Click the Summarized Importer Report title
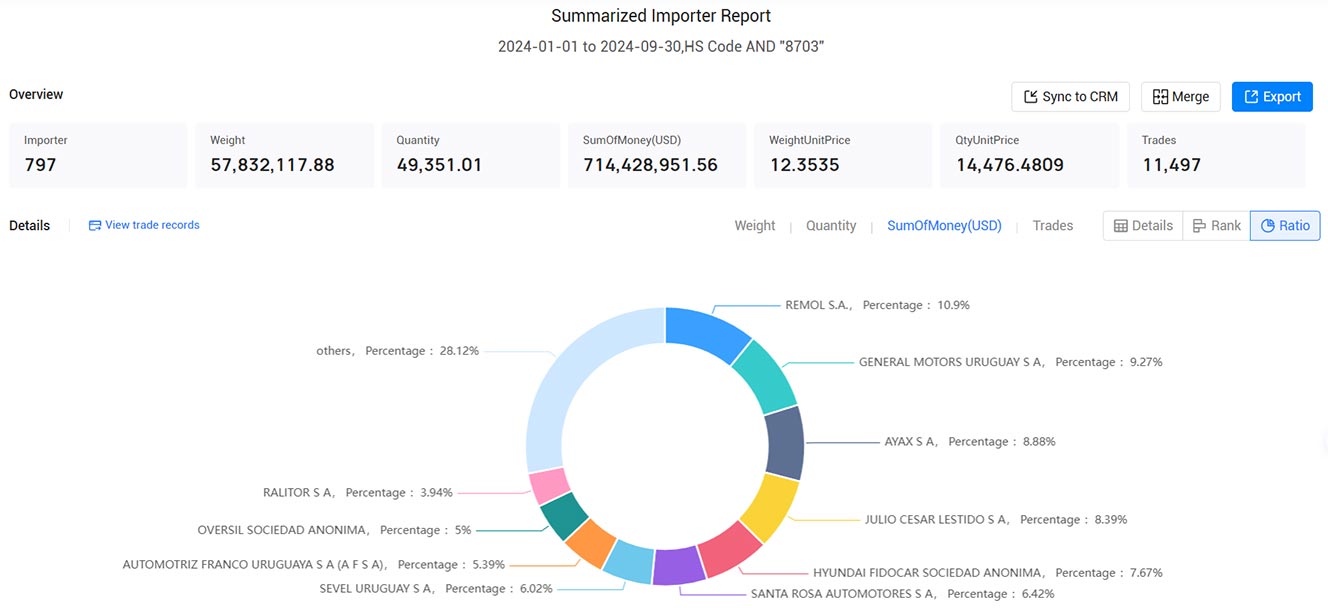 pyautogui.click(x=661, y=16)
